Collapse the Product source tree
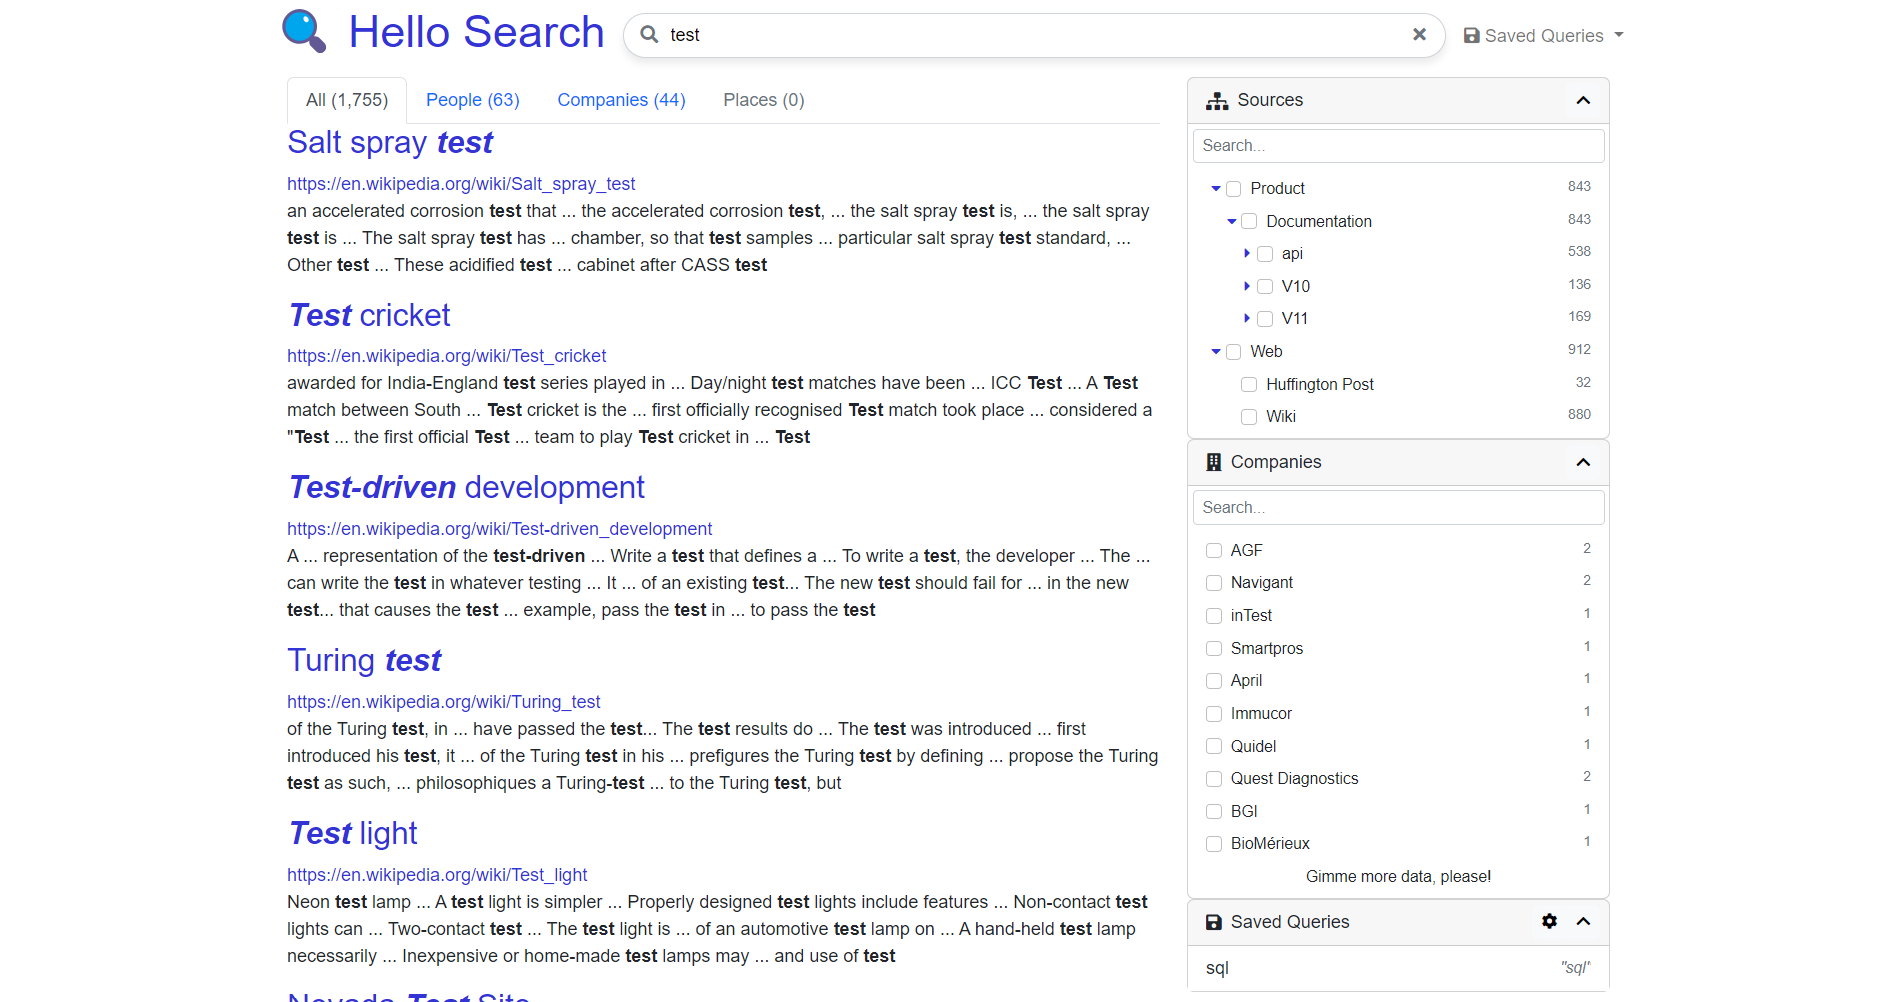The image size is (1892, 1002). (x=1215, y=187)
